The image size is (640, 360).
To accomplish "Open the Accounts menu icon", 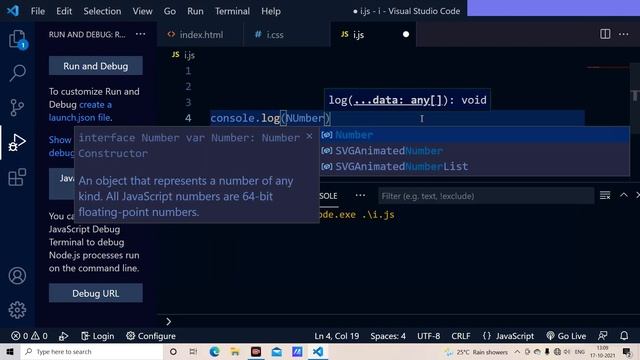I will click(17, 276).
